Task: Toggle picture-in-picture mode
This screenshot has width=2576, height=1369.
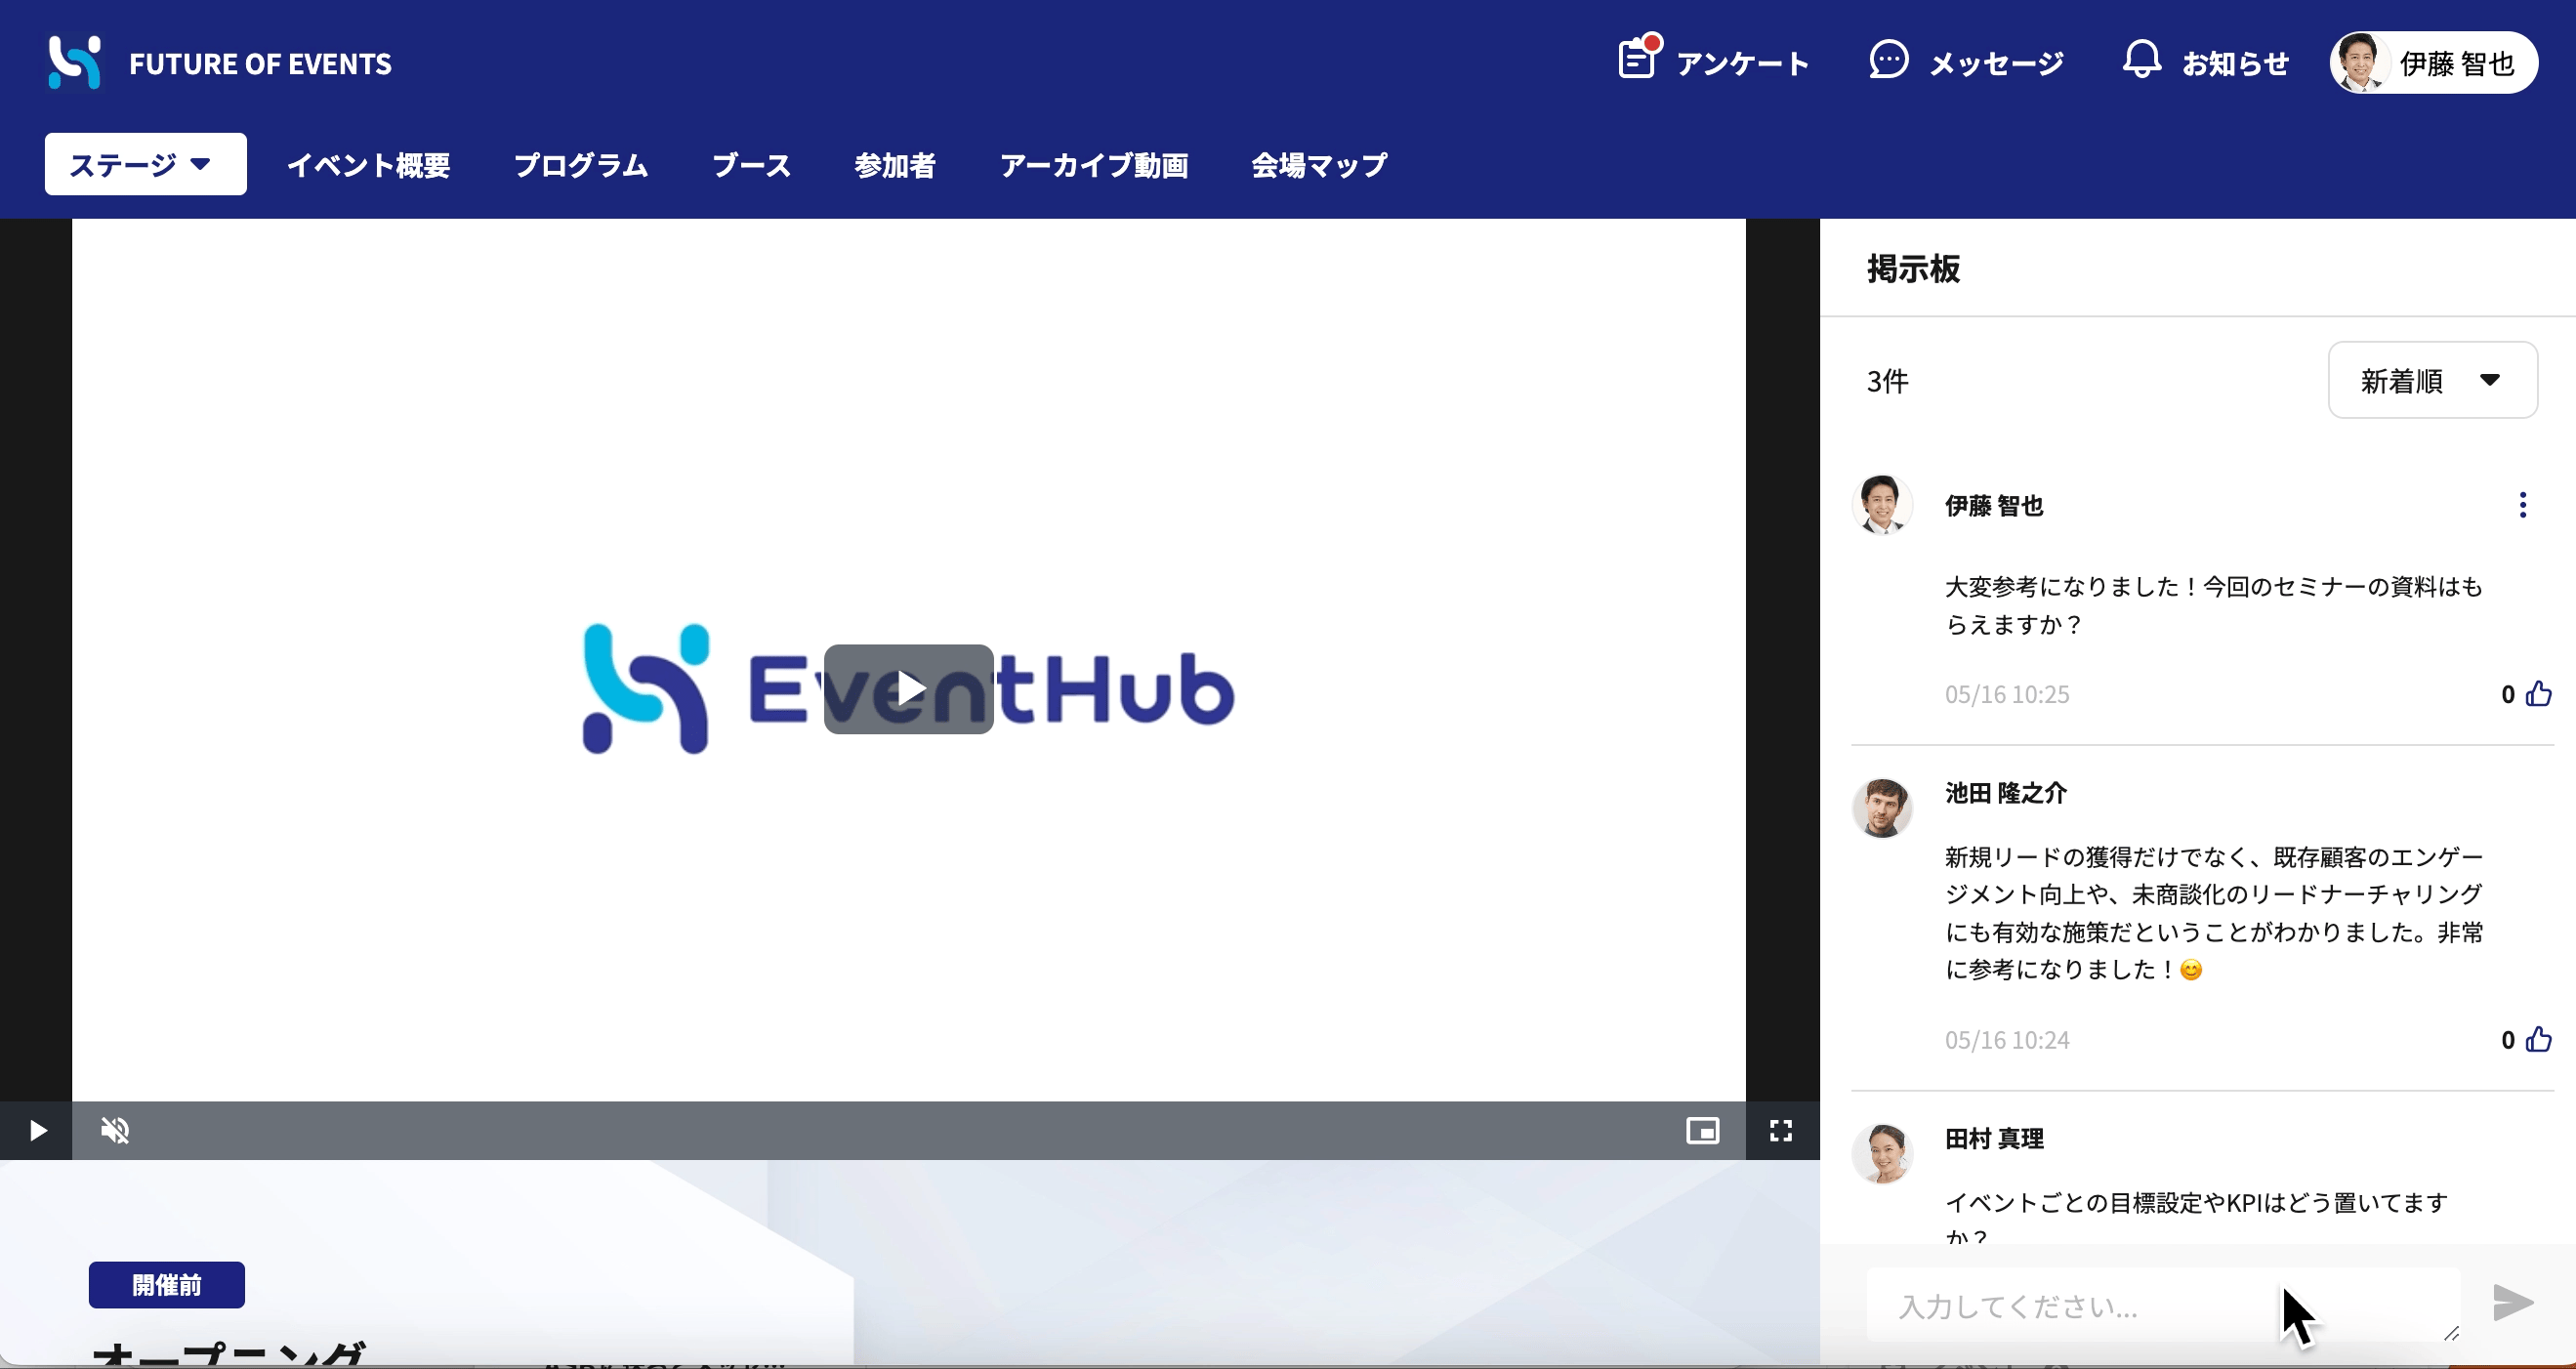Action: tap(1702, 1131)
